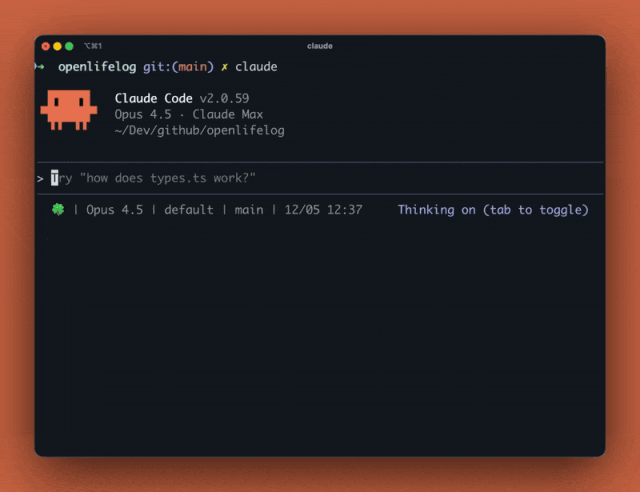Viewport: 640px width, 492px height.
Task: Click the ~/Dev/github/openlifelog path
Action: pyautogui.click(x=199, y=130)
